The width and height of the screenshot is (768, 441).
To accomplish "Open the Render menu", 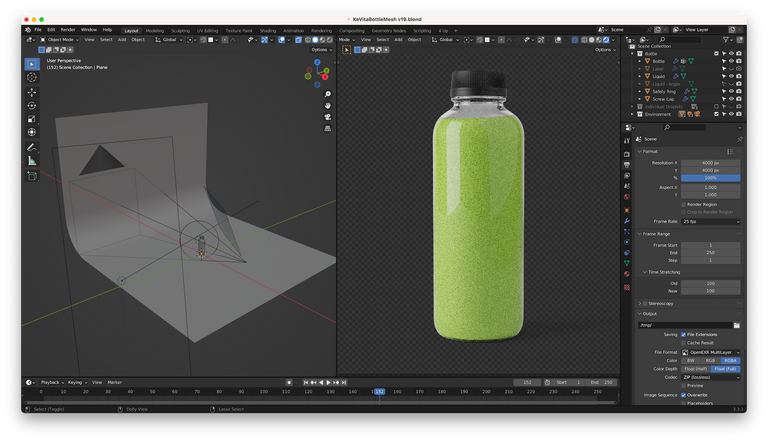I will pos(68,29).
